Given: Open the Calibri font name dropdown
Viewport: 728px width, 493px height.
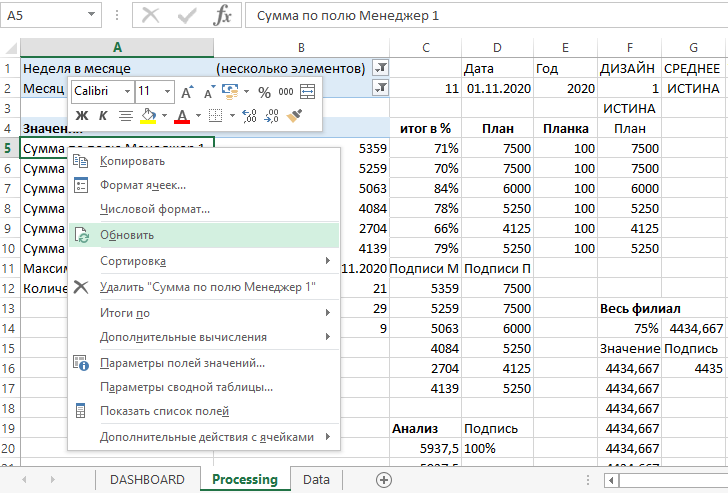Looking at the screenshot, I should point(125,91).
